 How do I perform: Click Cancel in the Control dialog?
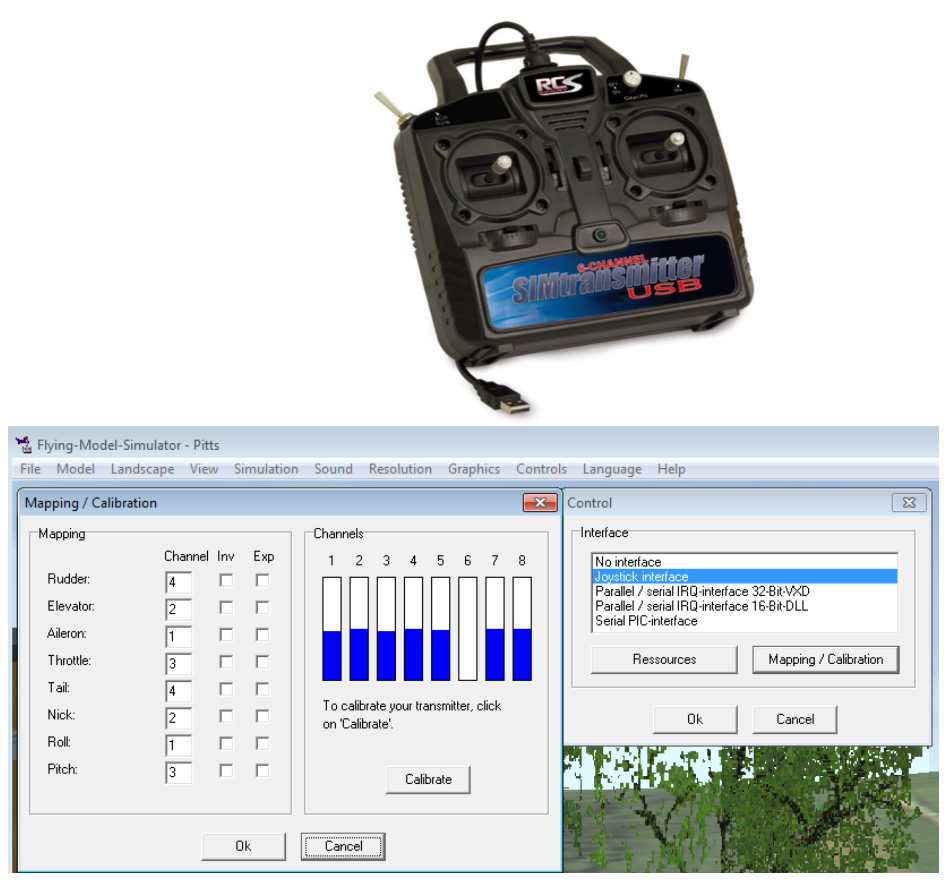coord(795,719)
